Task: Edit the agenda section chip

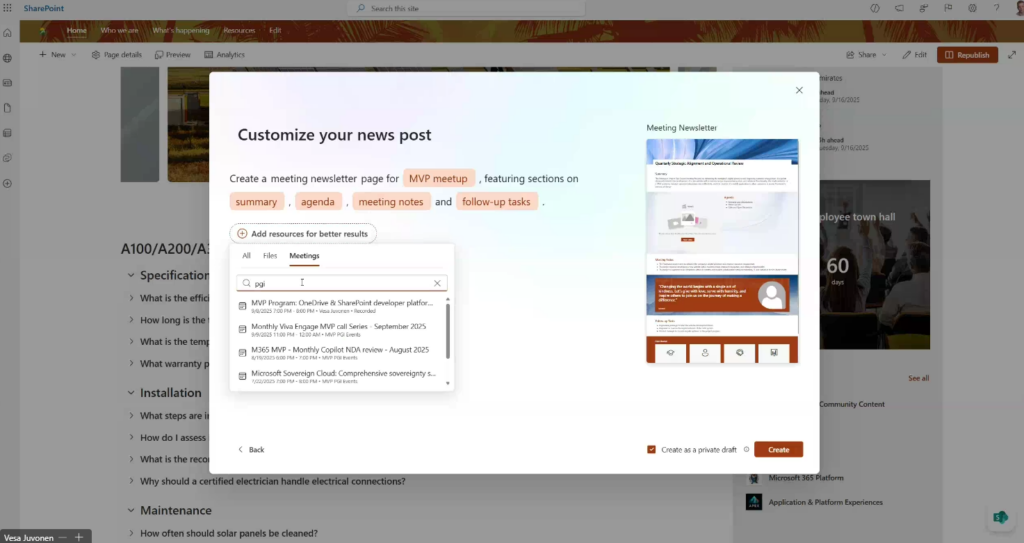Action: coord(318,202)
